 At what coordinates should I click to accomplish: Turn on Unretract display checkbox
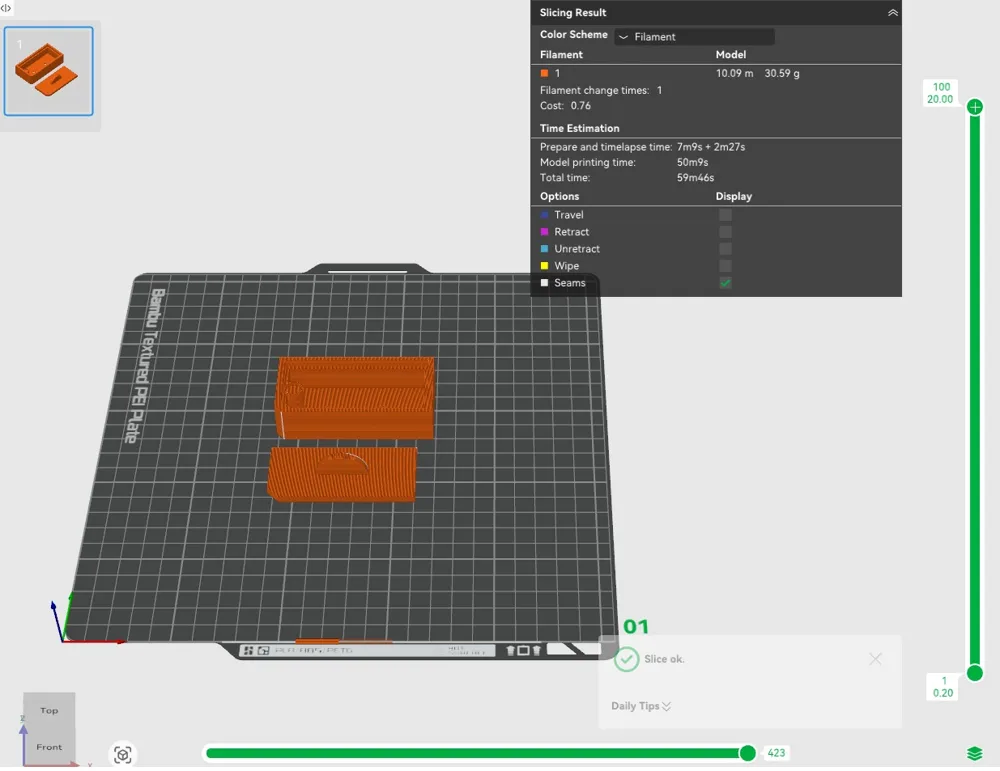coord(725,249)
